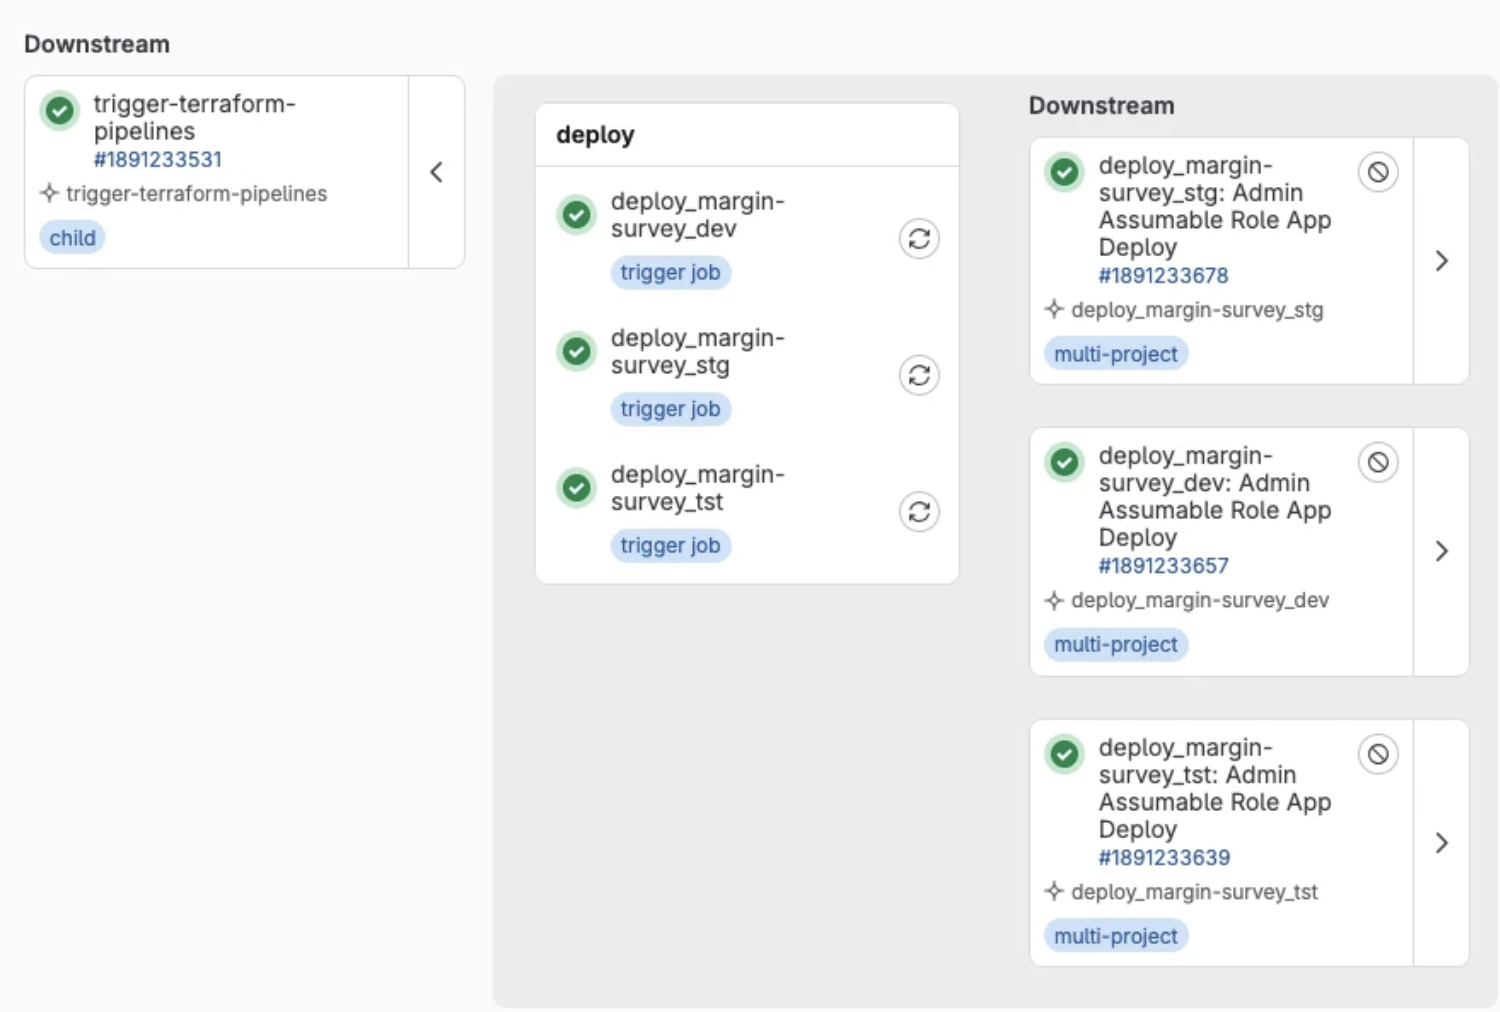Click the child badge
Viewport: 1500px width, 1012px height.
click(x=72, y=238)
